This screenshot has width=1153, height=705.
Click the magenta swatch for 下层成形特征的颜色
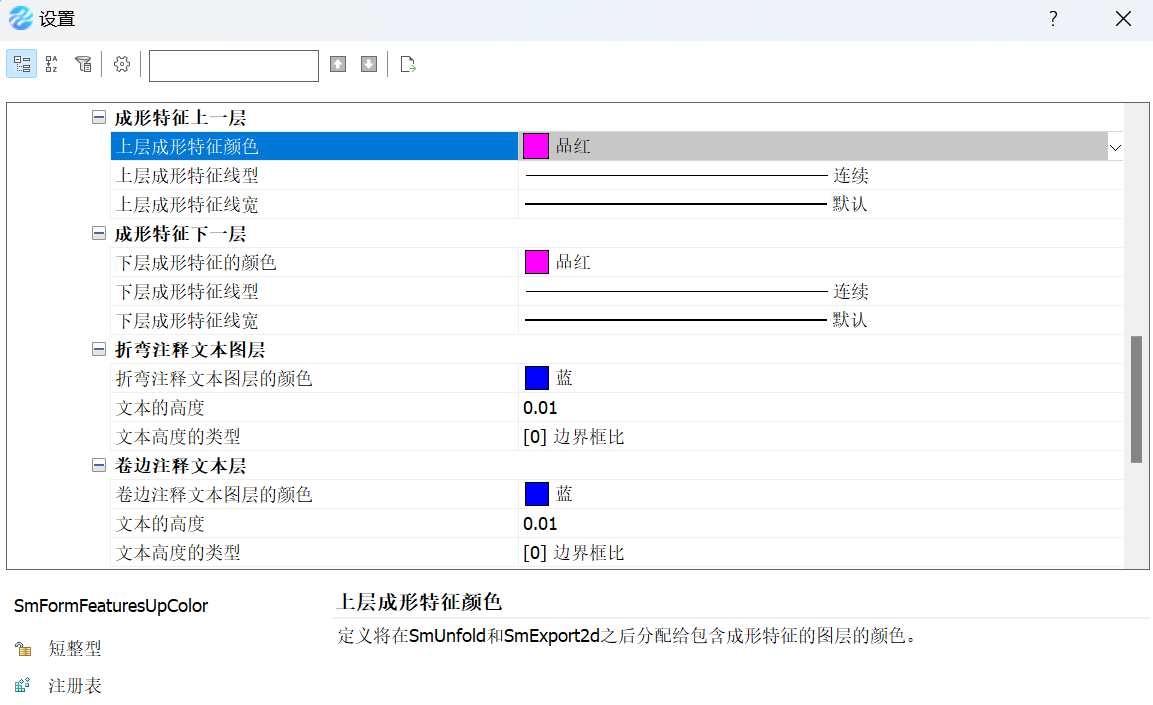[x=537, y=262]
